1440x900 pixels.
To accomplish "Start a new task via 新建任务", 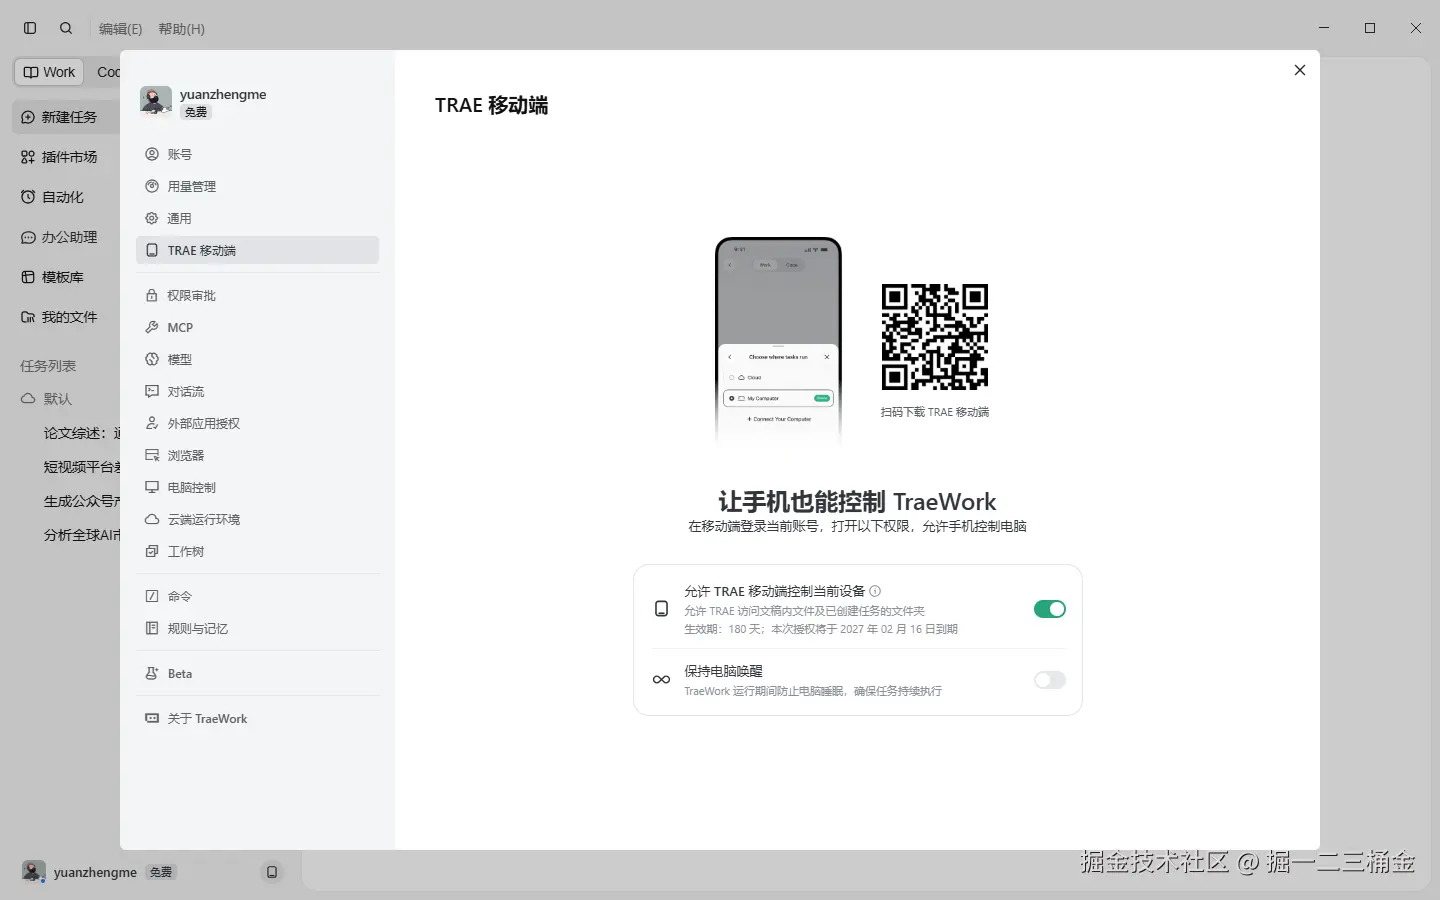I will [66, 117].
